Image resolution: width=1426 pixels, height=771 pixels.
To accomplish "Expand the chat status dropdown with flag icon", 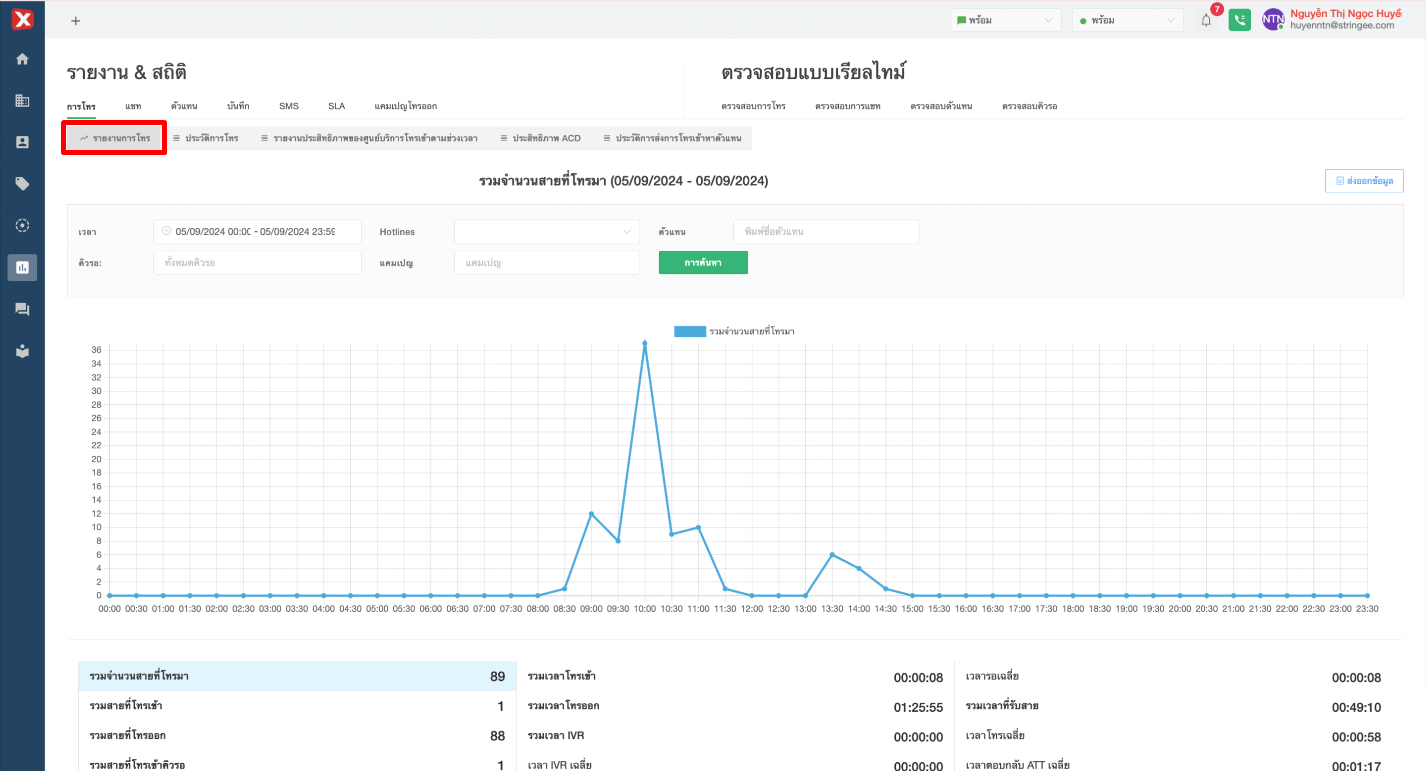I will coord(1005,20).
